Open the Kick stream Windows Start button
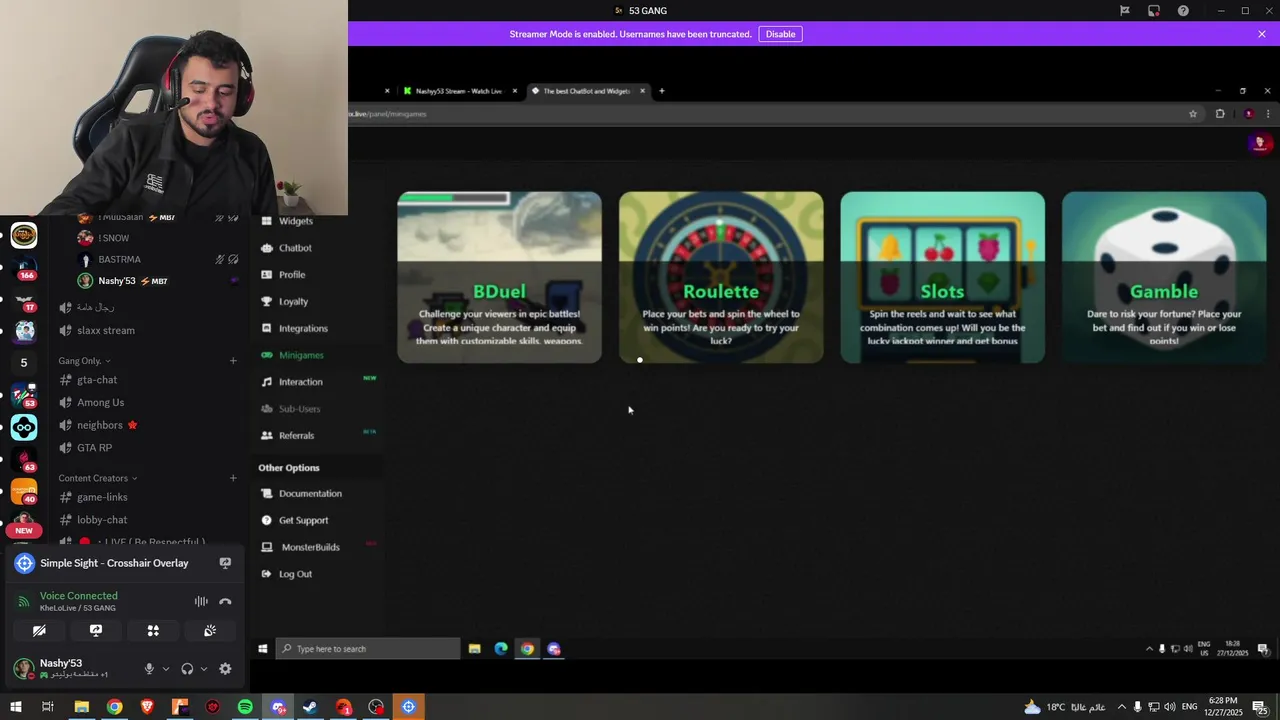 [263, 649]
